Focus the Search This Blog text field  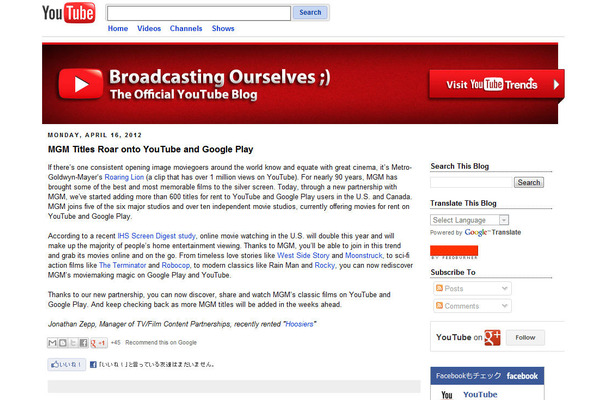coord(472,182)
